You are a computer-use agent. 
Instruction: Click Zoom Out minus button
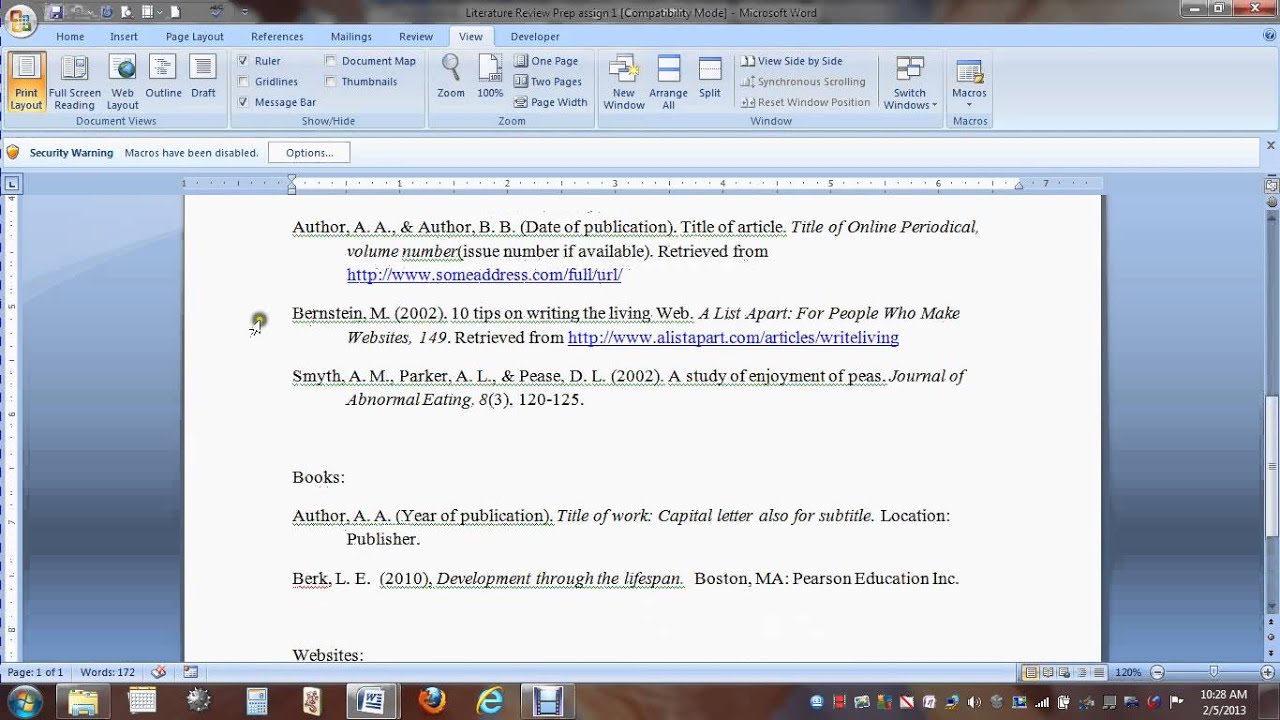[1157, 673]
